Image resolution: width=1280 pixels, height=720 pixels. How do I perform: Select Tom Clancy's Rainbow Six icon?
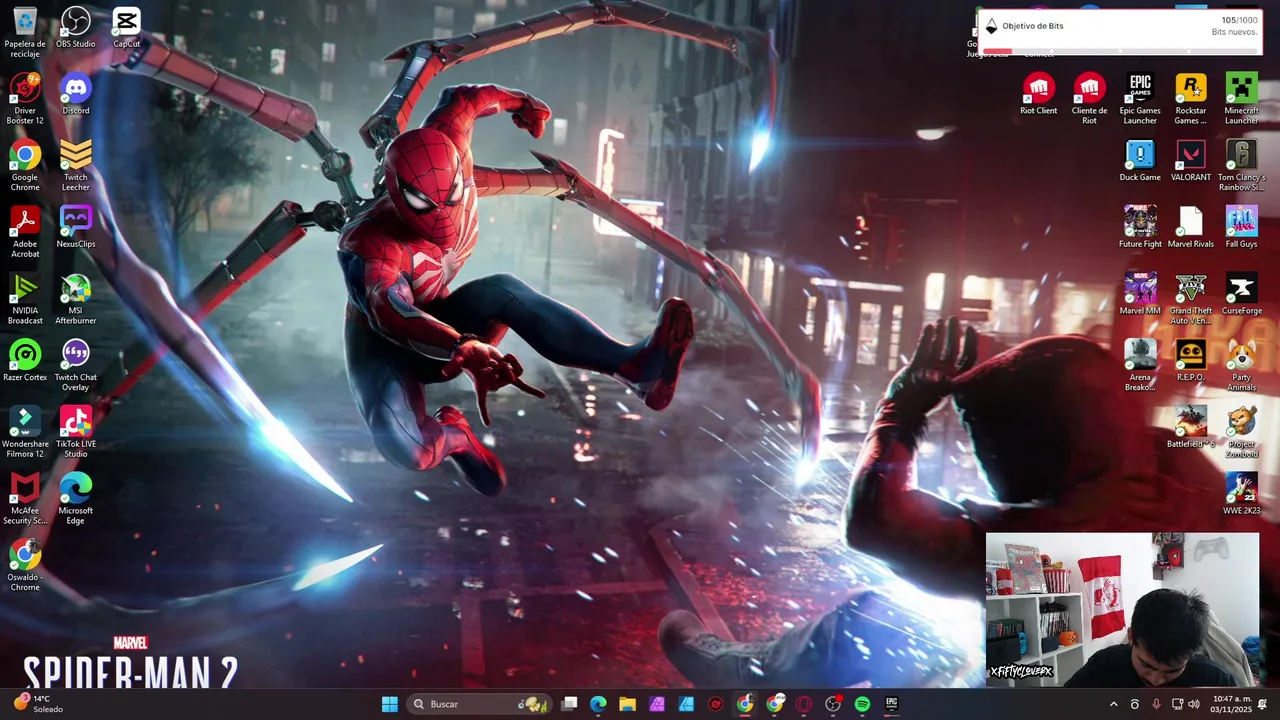[x=1241, y=166]
